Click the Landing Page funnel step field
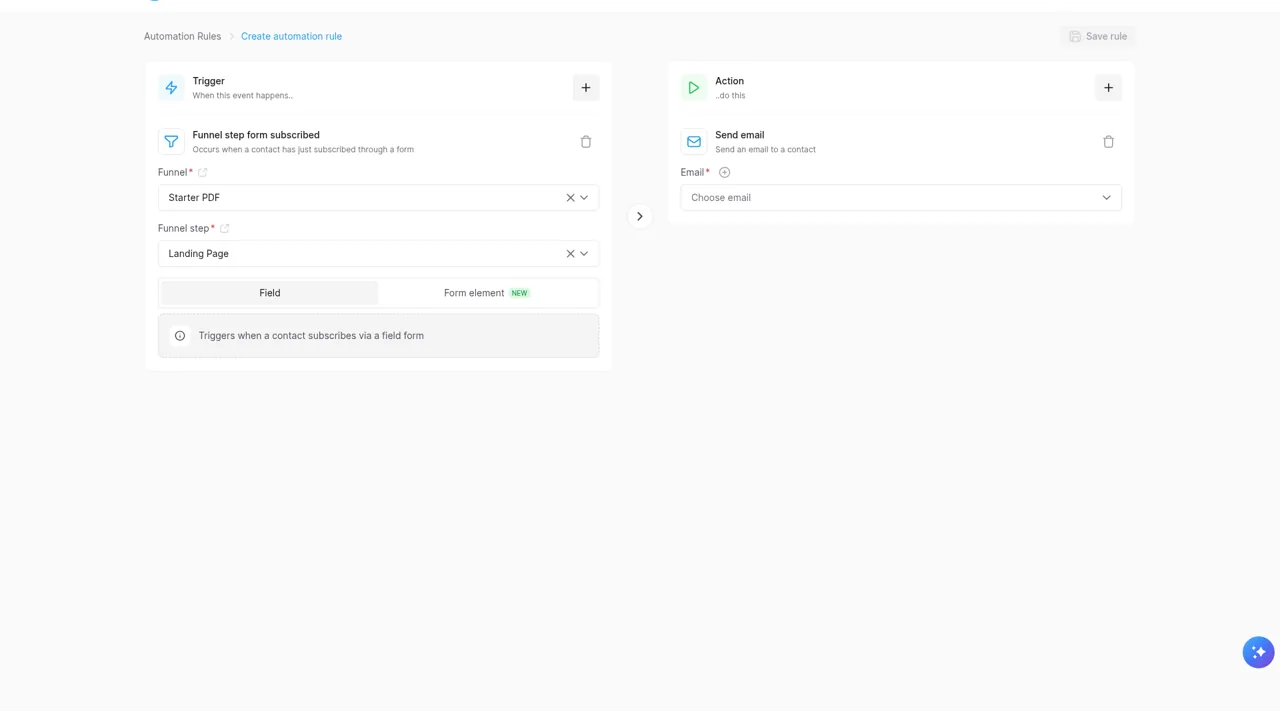 coord(378,254)
